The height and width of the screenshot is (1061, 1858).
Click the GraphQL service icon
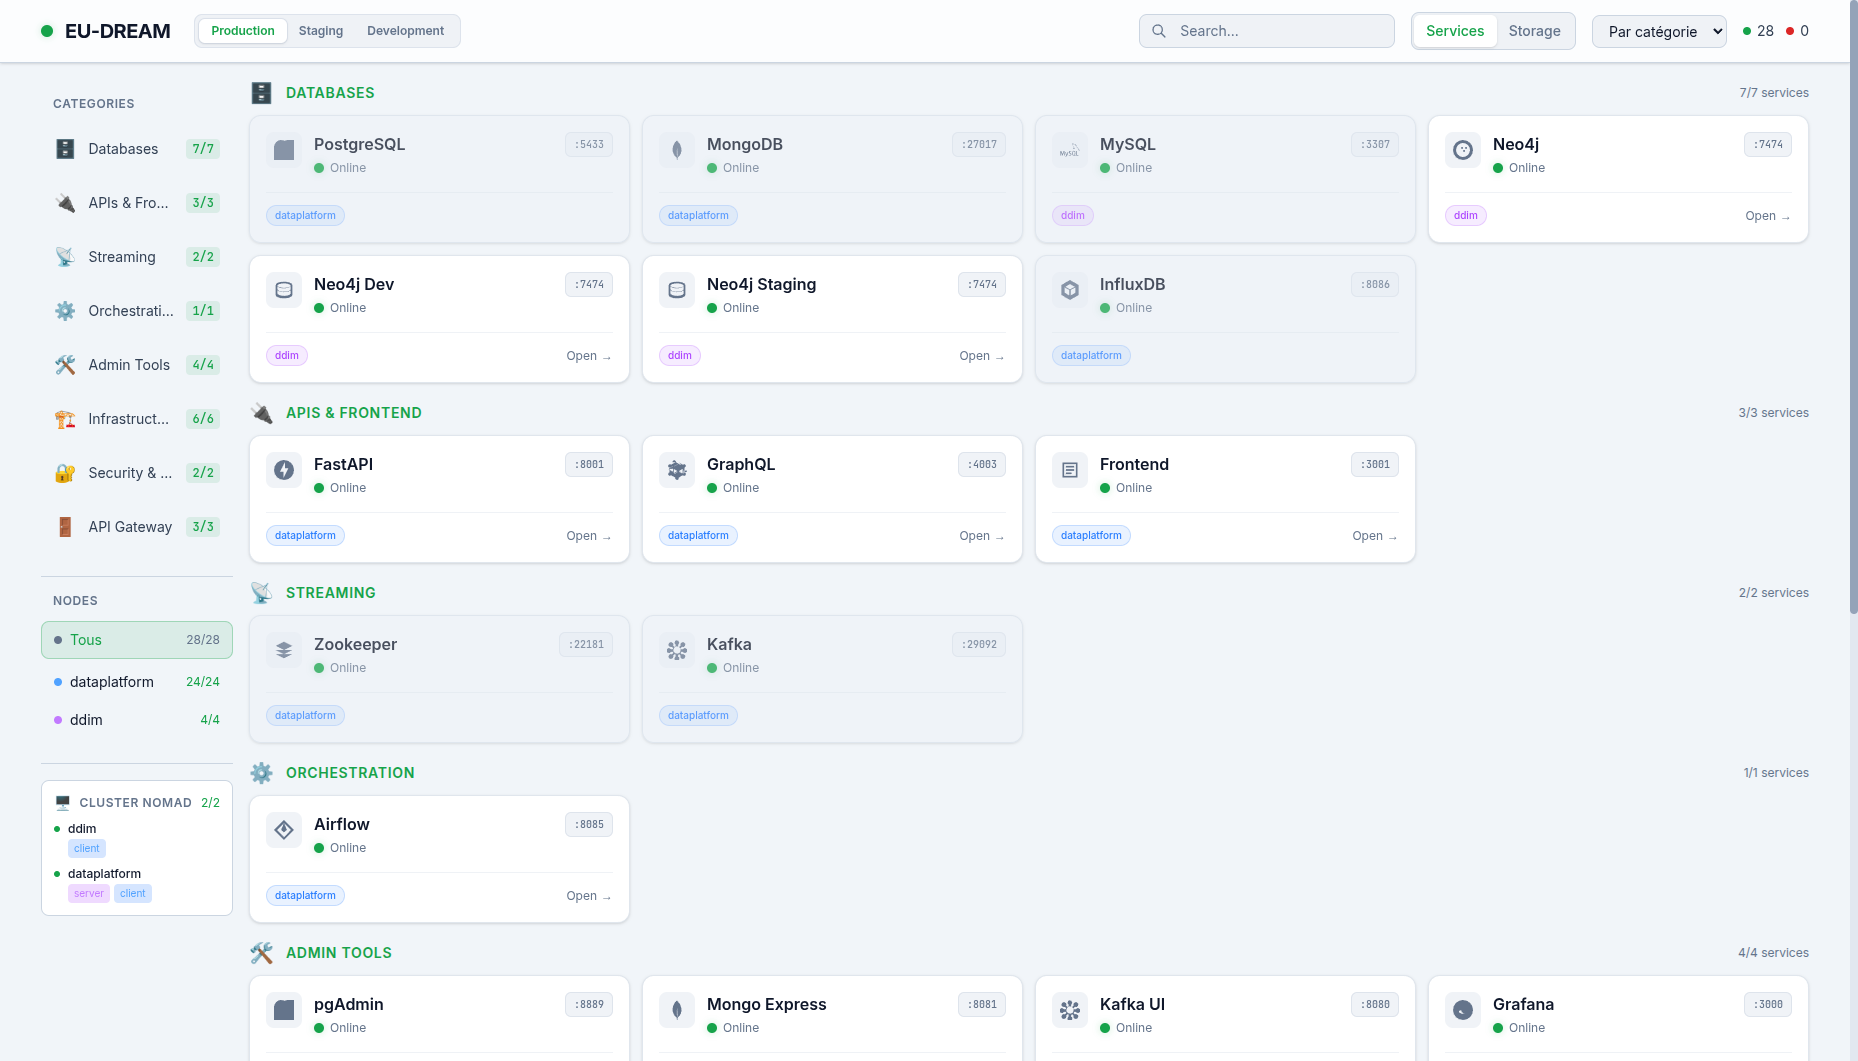coord(677,470)
